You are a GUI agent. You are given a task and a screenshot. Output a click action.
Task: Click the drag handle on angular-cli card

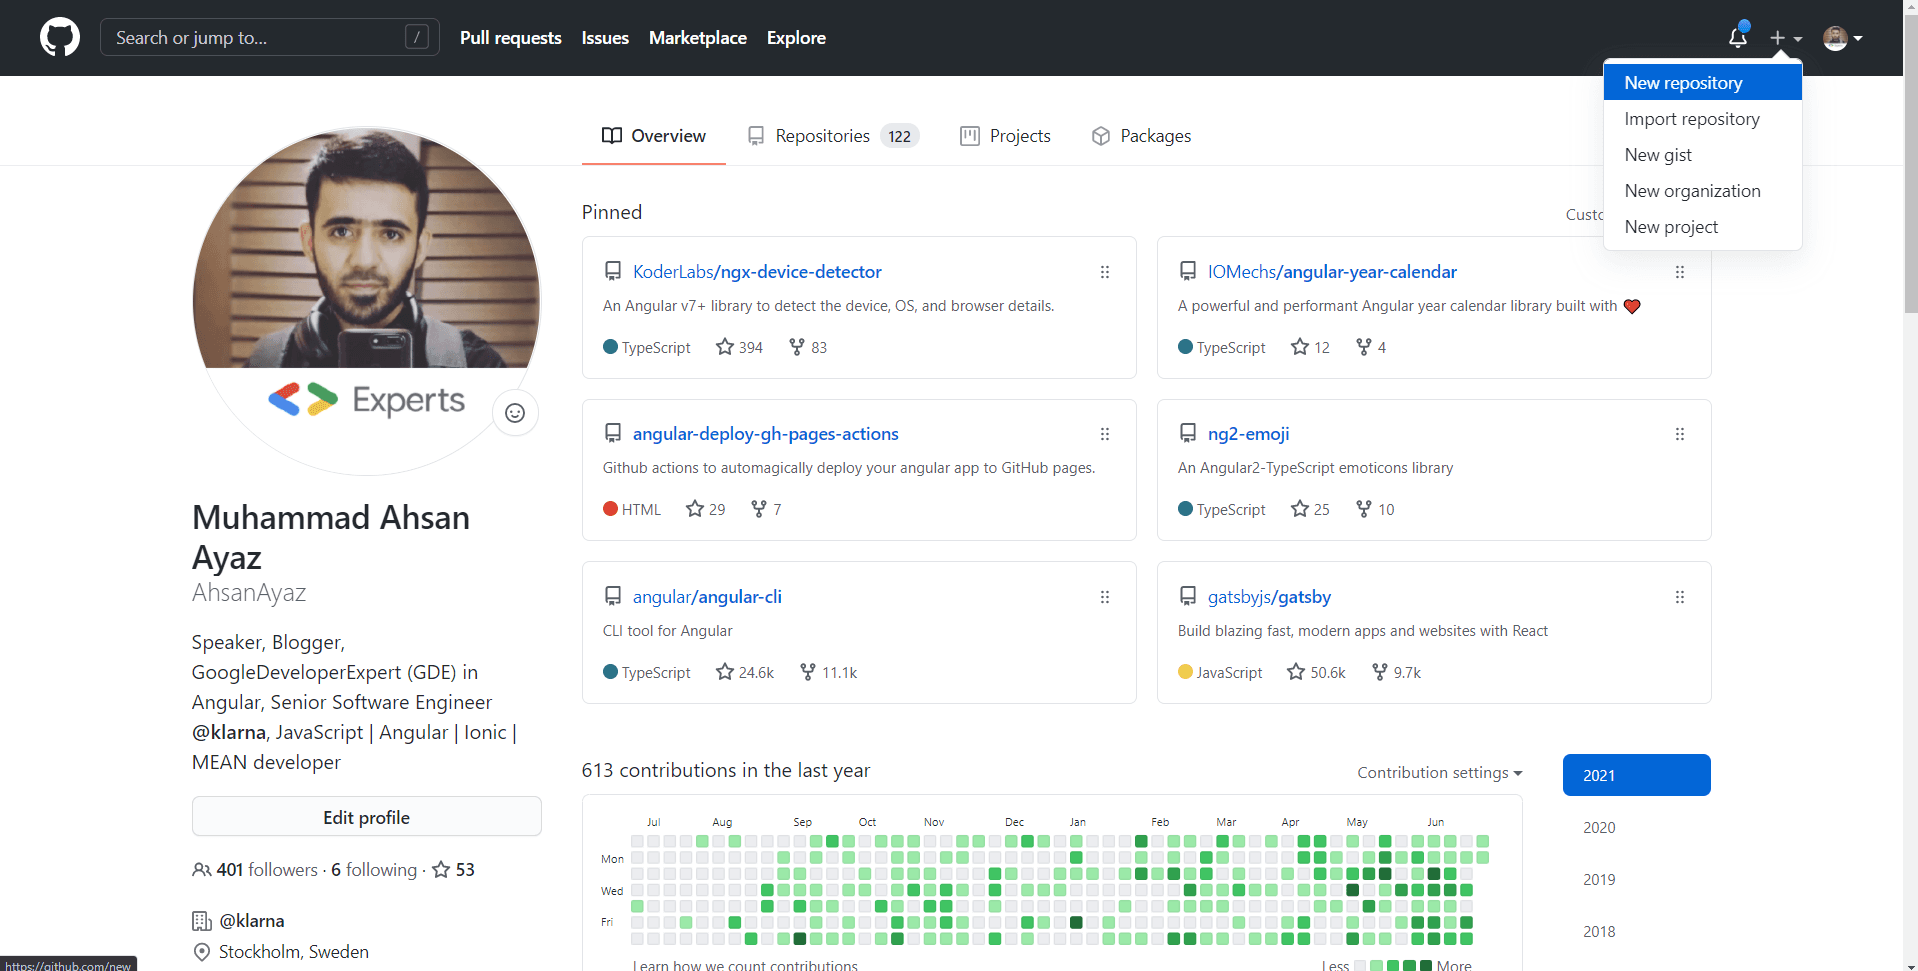click(x=1105, y=597)
